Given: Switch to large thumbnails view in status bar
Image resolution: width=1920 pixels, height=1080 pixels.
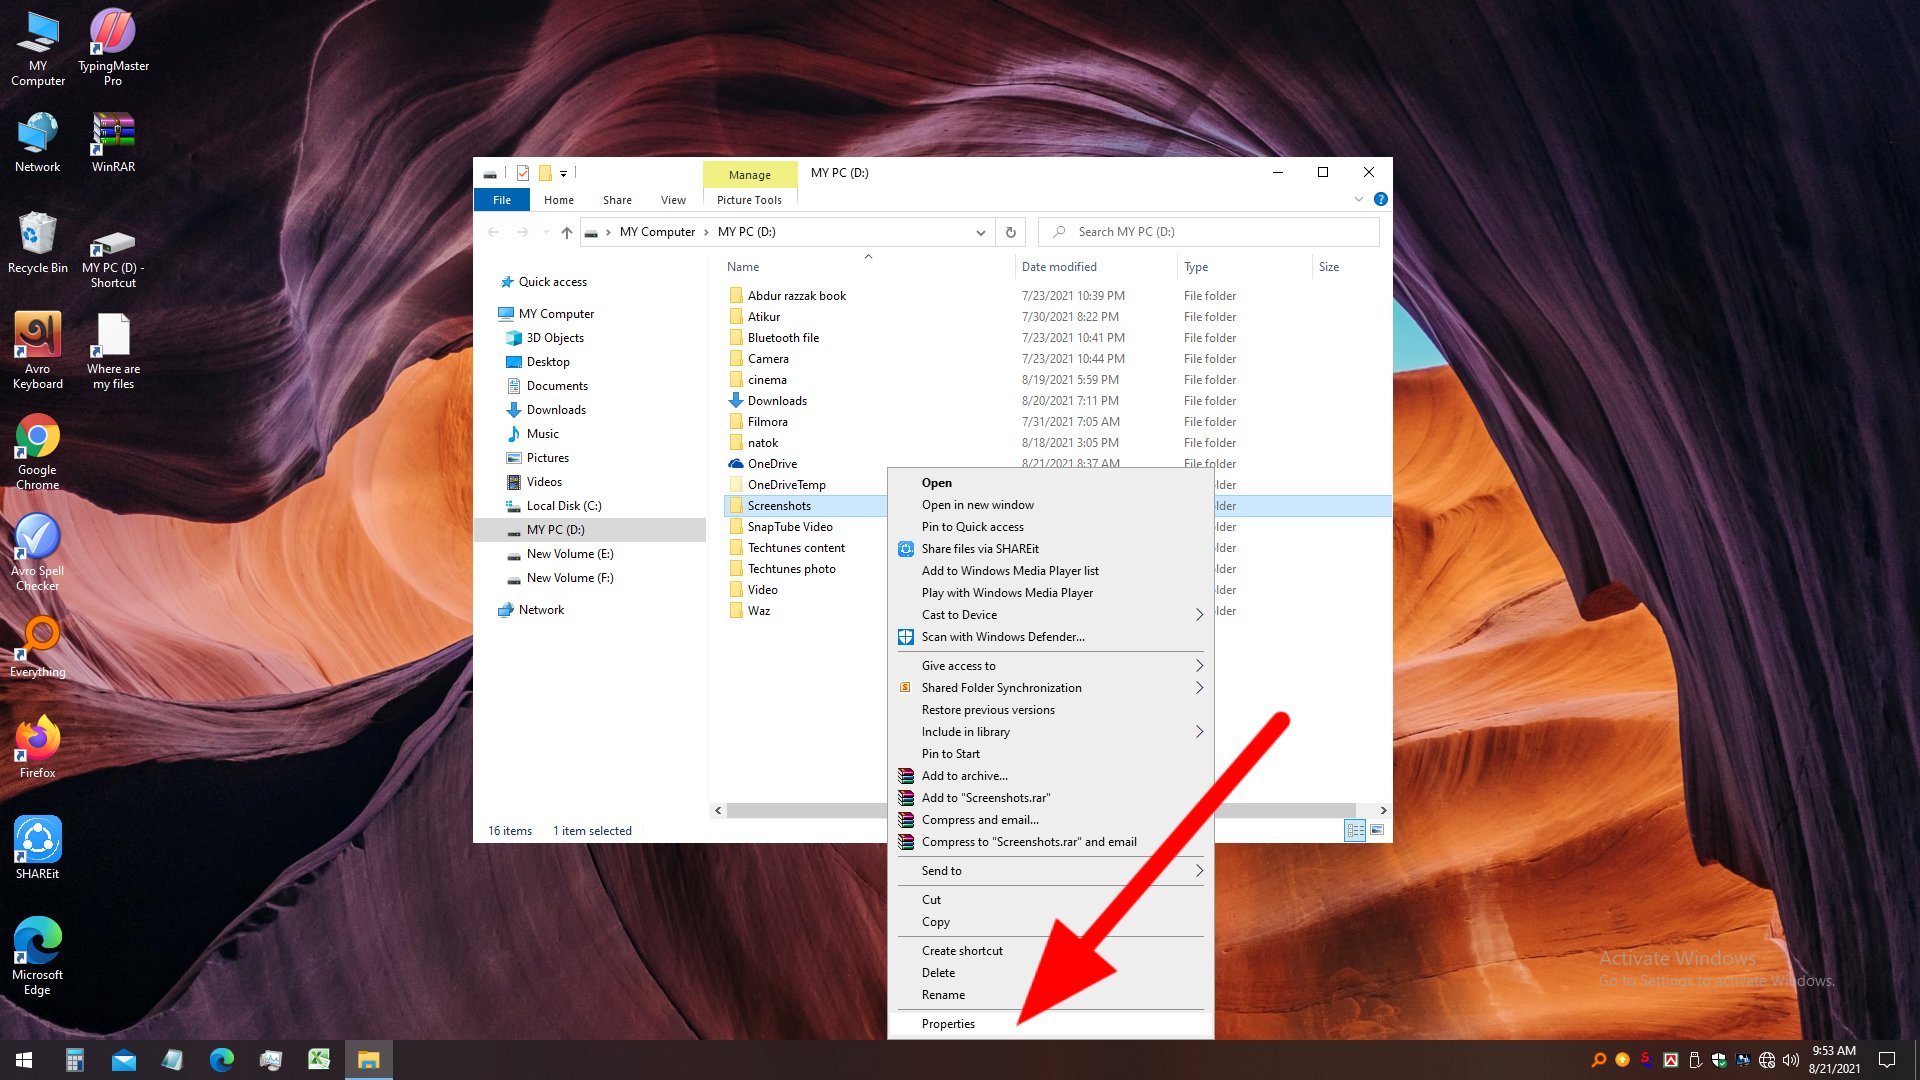Looking at the screenshot, I should [1378, 831].
